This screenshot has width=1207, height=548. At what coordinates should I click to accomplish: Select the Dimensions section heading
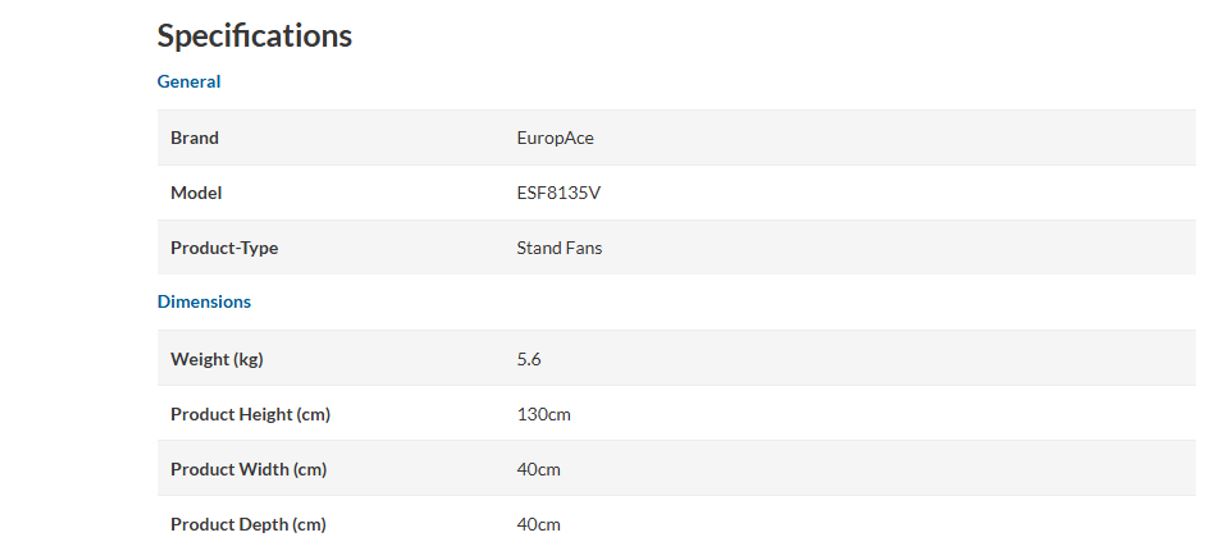click(204, 302)
